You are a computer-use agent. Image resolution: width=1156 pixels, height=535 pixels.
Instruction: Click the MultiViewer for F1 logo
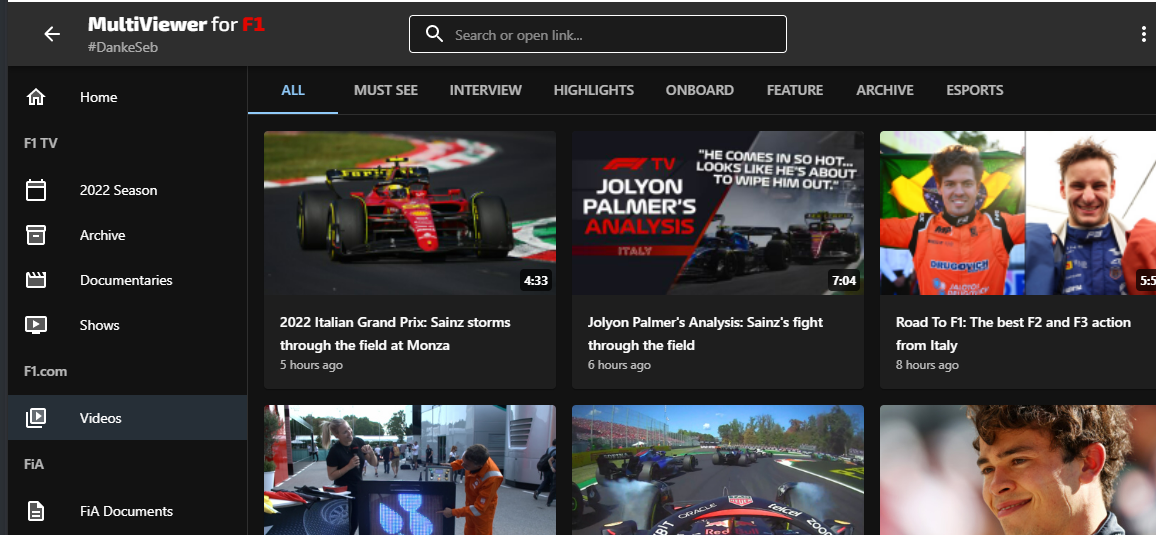coord(176,24)
